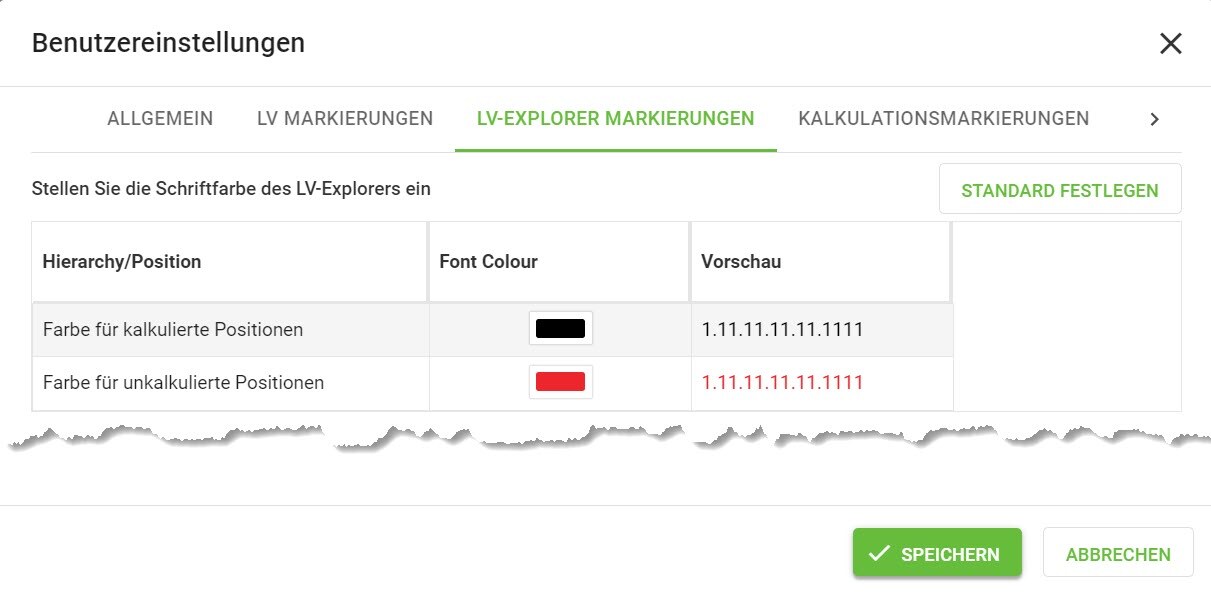This screenshot has width=1211, height=596.
Task: Open the LV MARKIERUNGEN tab
Action: tap(345, 119)
